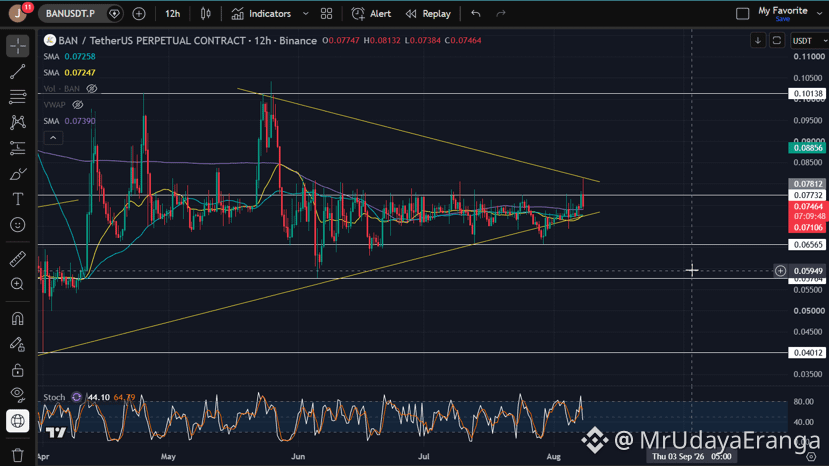829x466 pixels.
Task: Select the SMA 0.07258 legend
Action: point(69,57)
